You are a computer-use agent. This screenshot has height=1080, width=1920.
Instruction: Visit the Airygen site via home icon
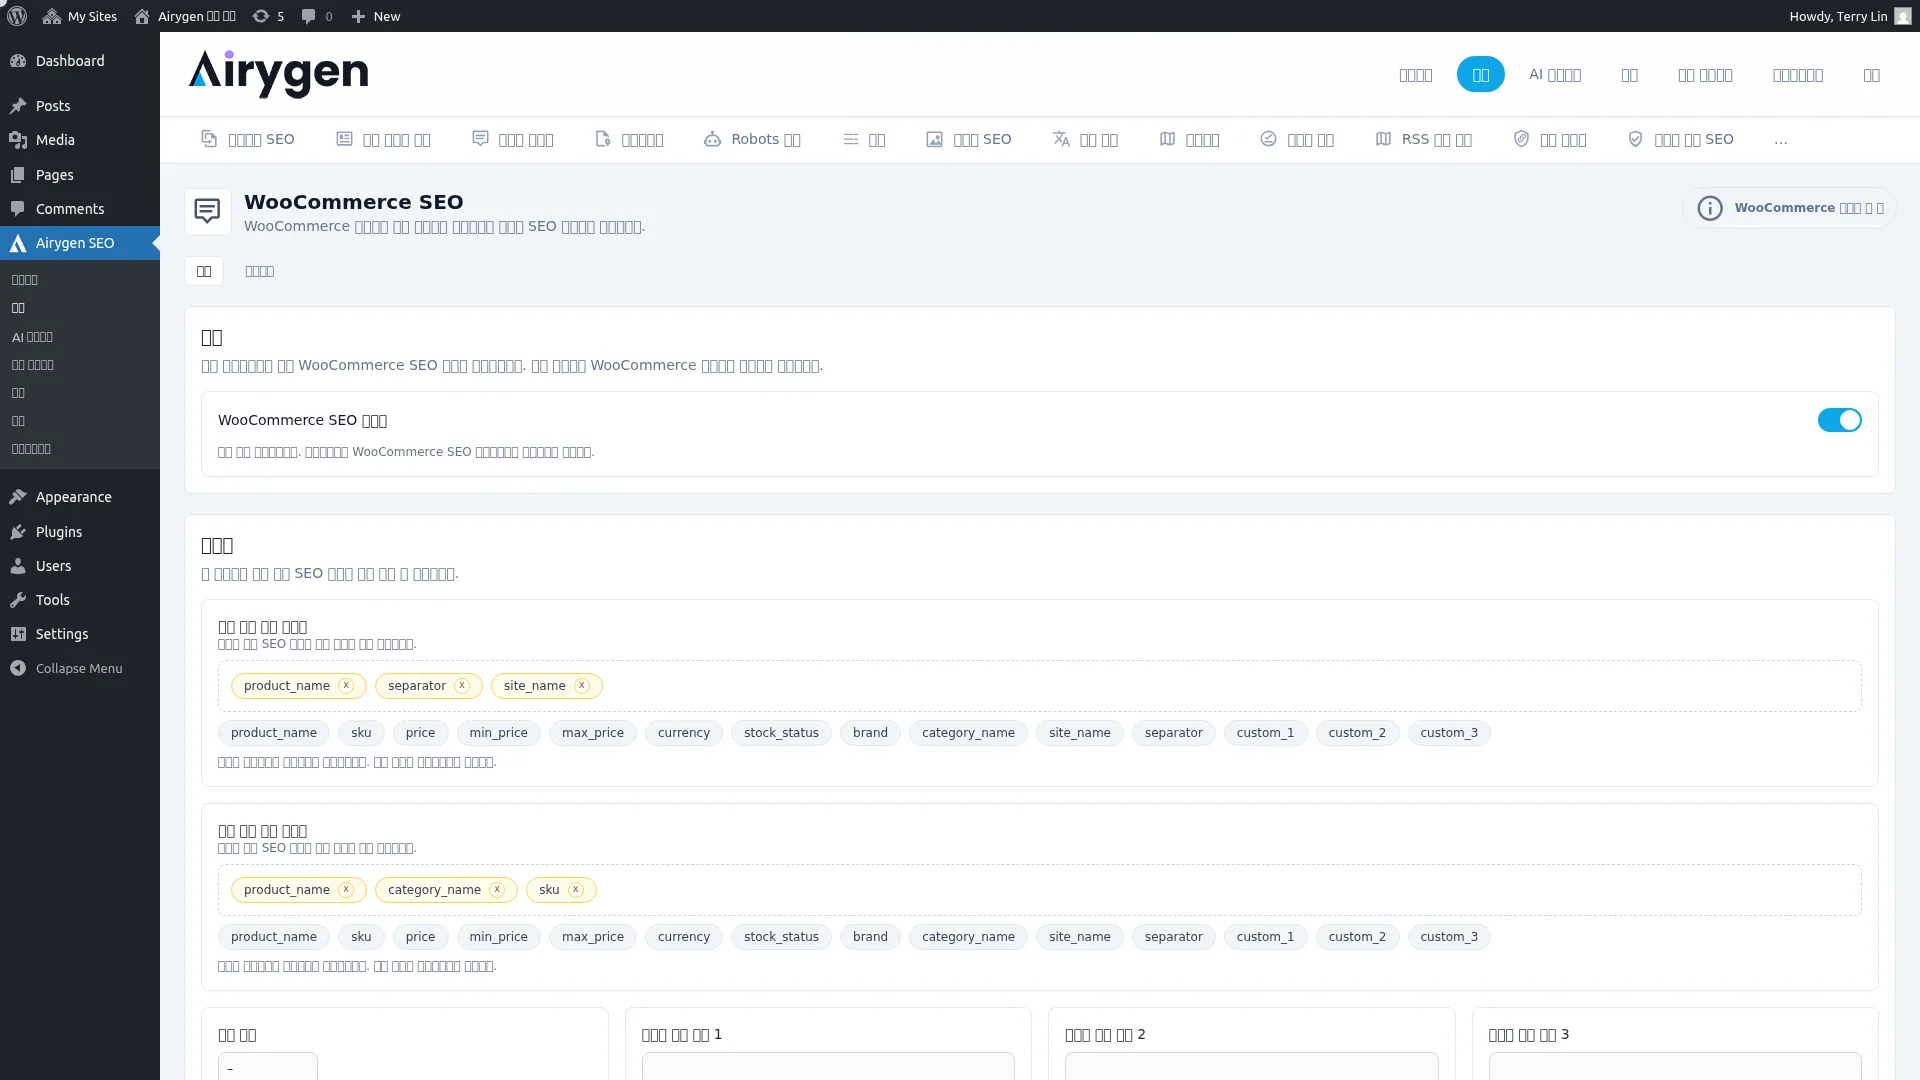pyautogui.click(x=185, y=16)
